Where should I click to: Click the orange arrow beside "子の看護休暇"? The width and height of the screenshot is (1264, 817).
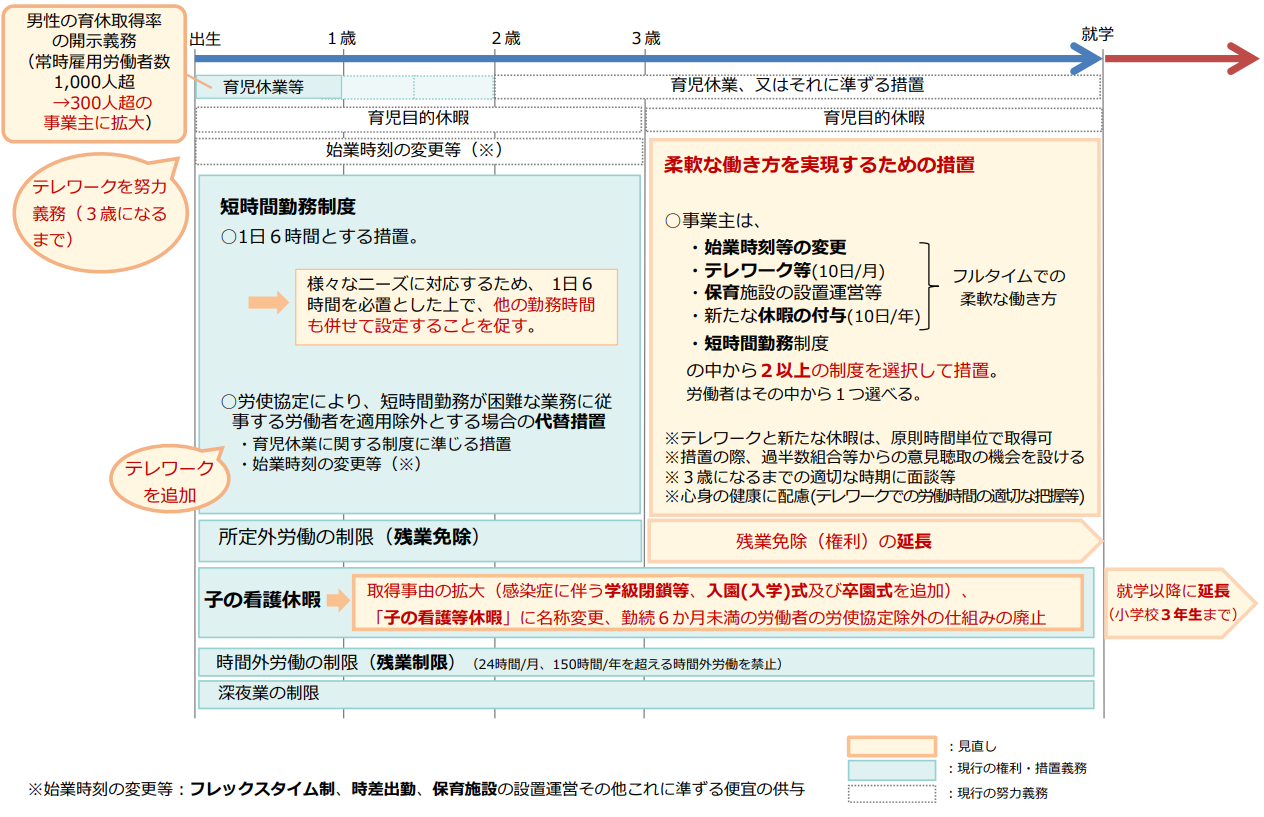(338, 600)
